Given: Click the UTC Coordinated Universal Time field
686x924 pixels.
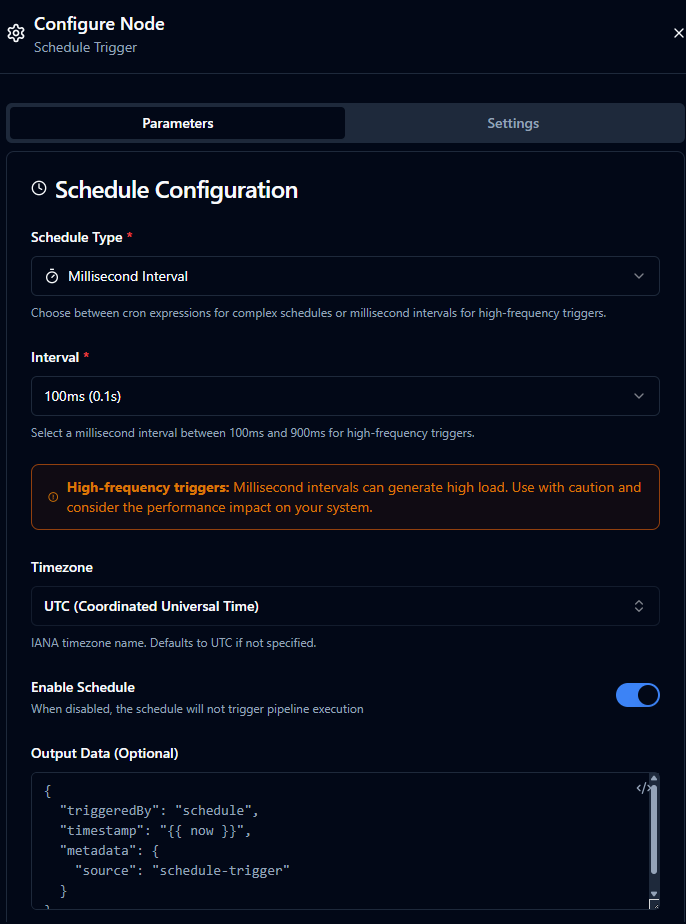Looking at the screenshot, I should tap(345, 606).
